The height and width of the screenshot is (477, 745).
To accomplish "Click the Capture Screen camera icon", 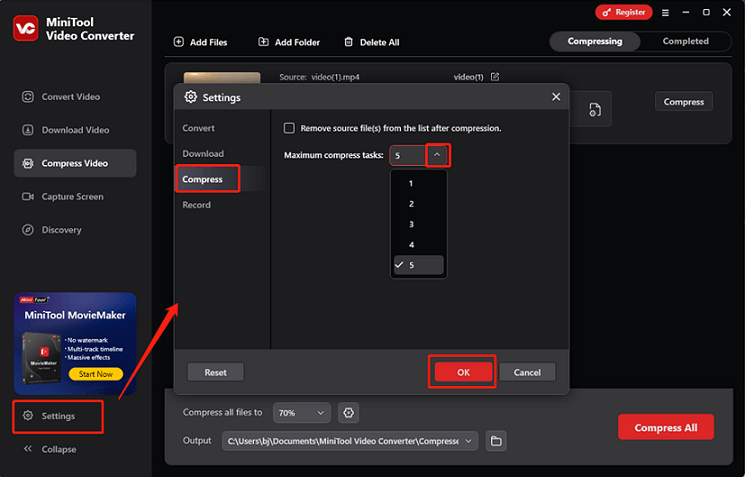I will (x=28, y=197).
